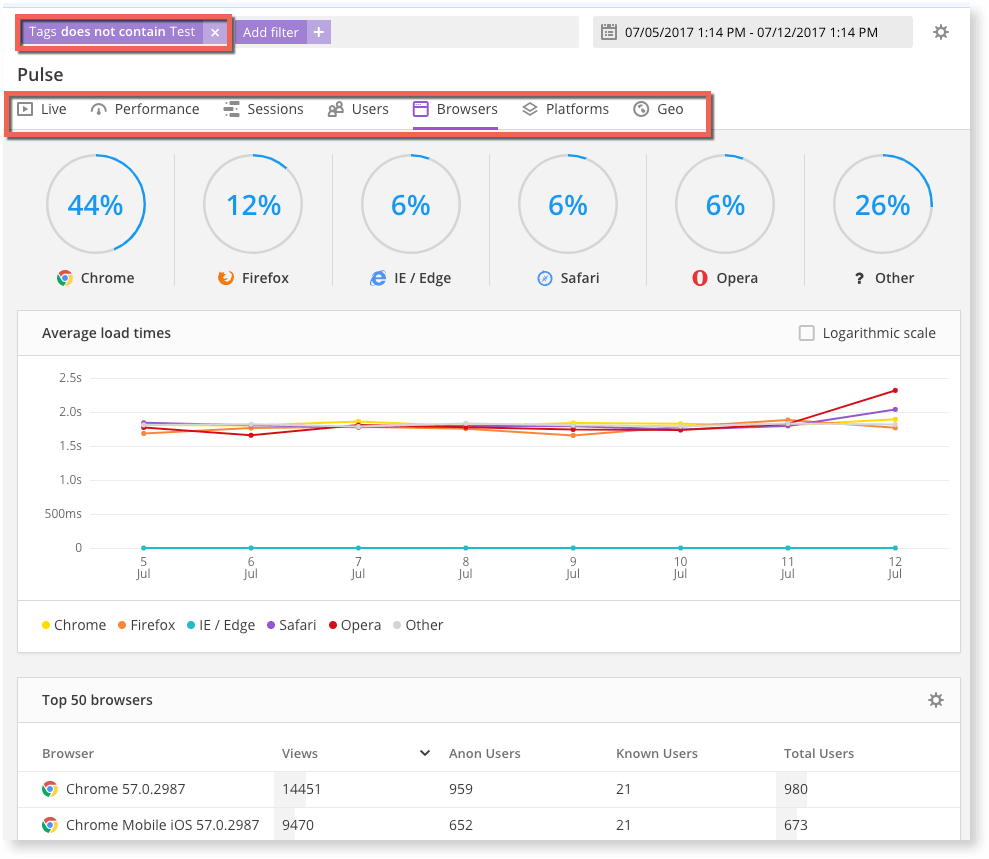Click the Chrome browser icon above its percentage circle

pos(64,278)
